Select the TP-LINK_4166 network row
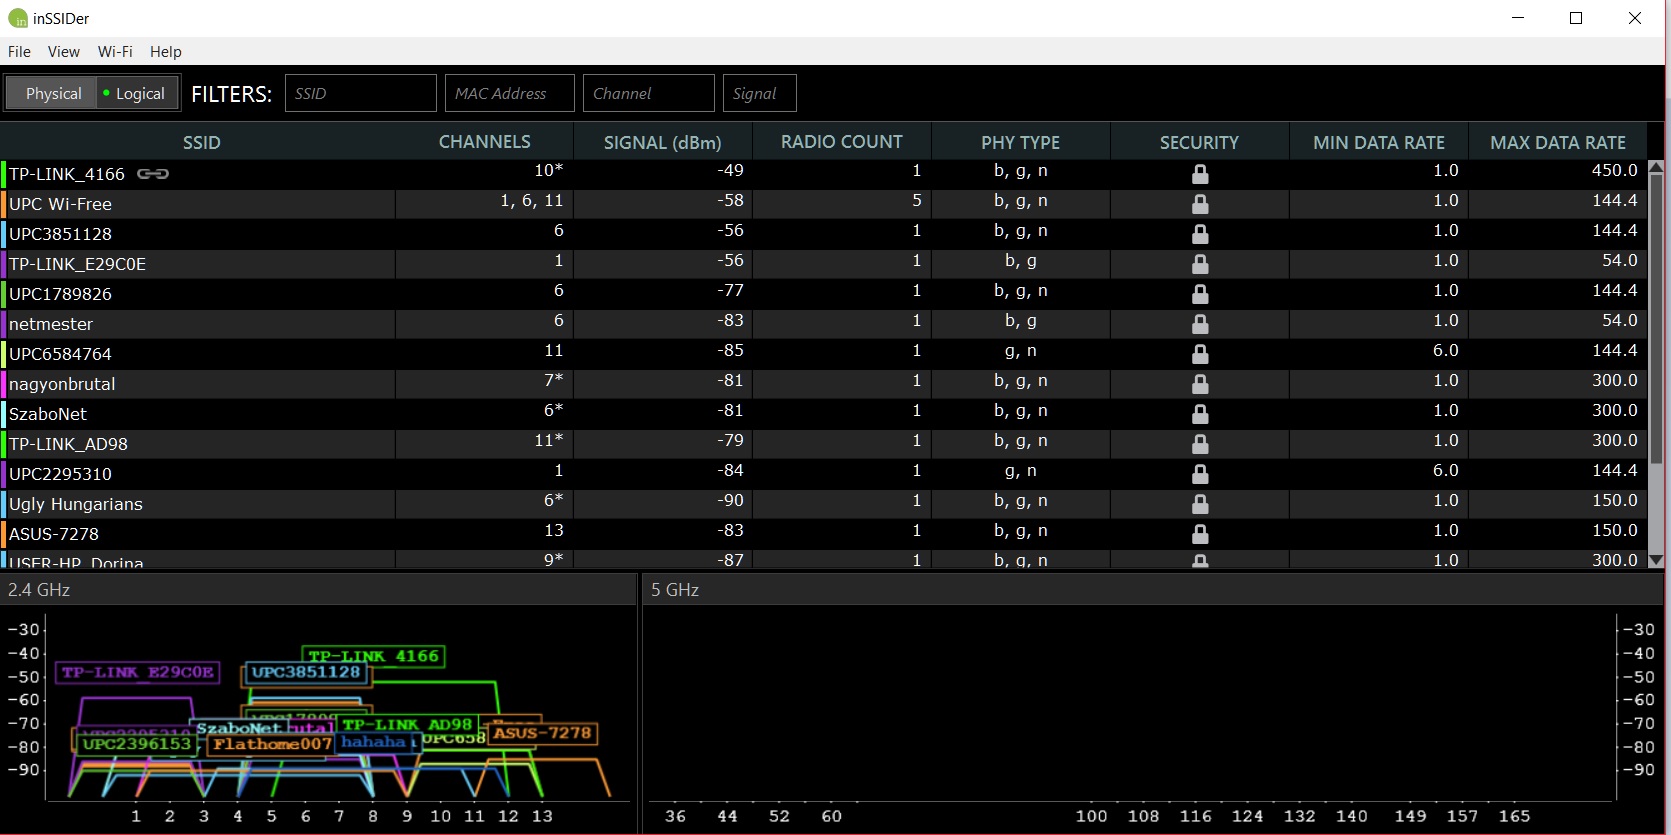Screen dimensions: 1671x835 click(823, 174)
